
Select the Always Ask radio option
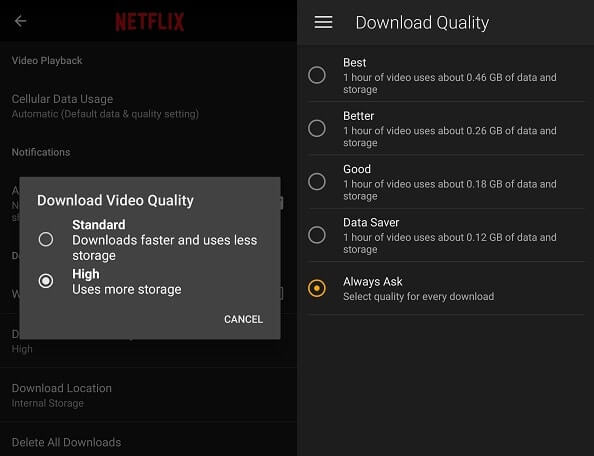pos(317,288)
